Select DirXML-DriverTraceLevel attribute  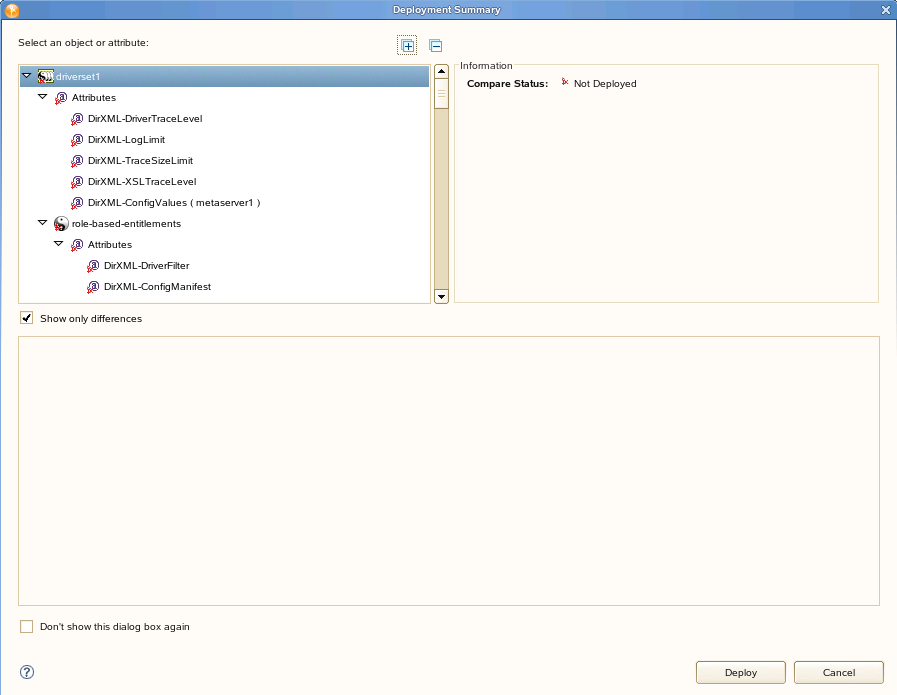tap(145, 119)
